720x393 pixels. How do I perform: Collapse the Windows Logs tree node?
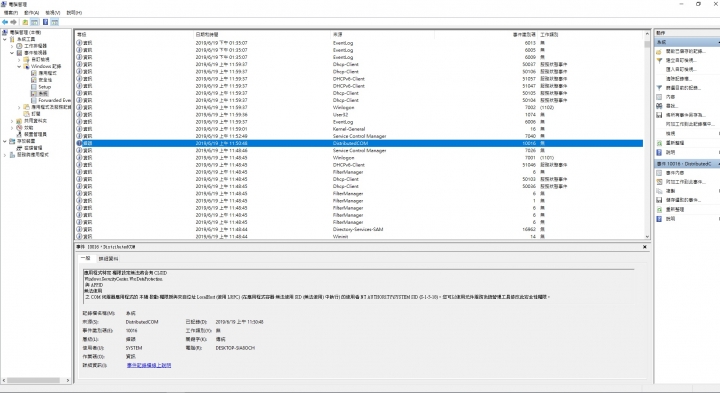(19, 66)
